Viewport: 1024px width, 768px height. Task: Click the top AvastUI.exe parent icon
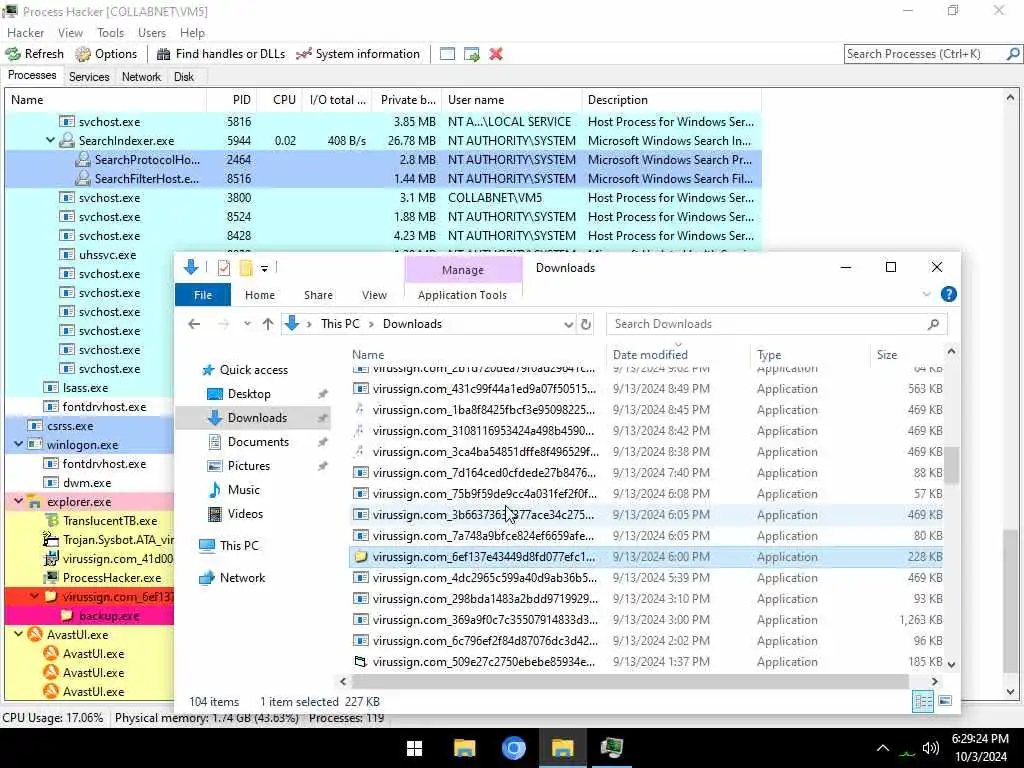tap(35, 634)
